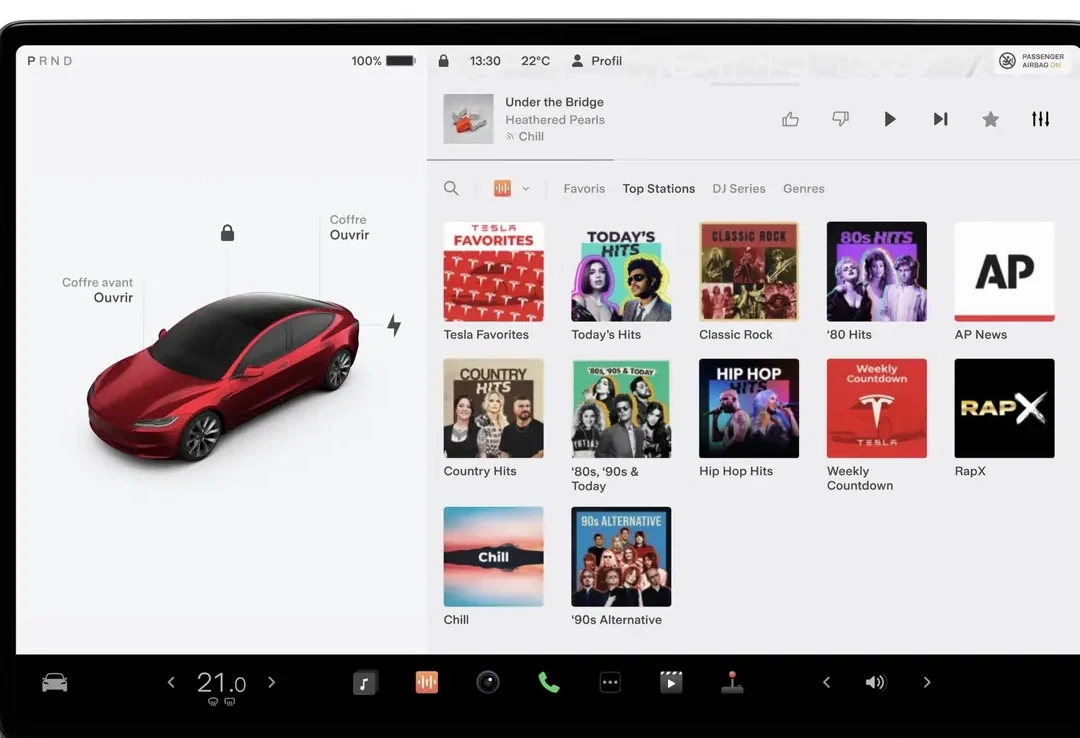The height and width of the screenshot is (738, 1080).
Task: Switch to the Genres tab
Action: click(803, 188)
